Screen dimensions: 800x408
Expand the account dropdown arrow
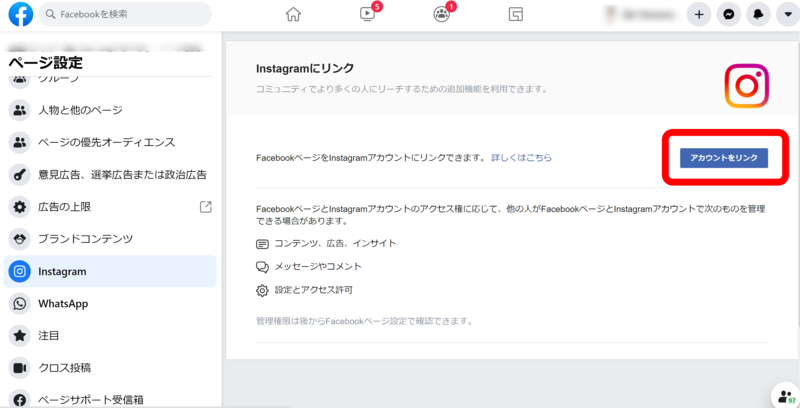coord(787,15)
